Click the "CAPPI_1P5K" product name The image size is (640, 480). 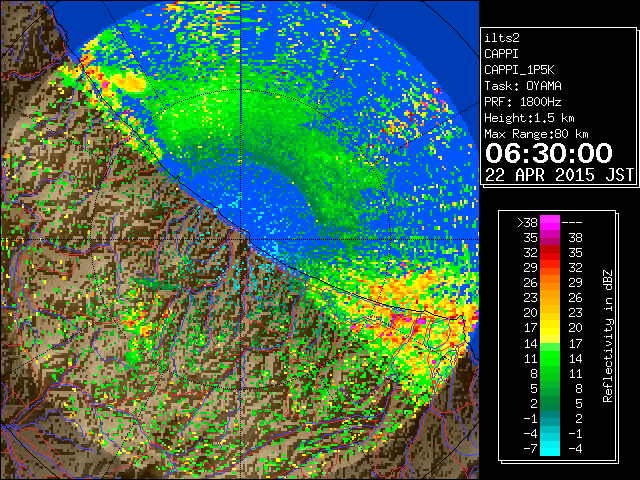(519, 70)
